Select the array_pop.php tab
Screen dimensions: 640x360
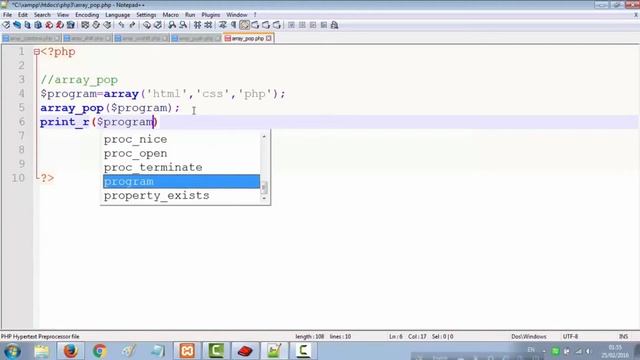pyautogui.click(x=248, y=38)
